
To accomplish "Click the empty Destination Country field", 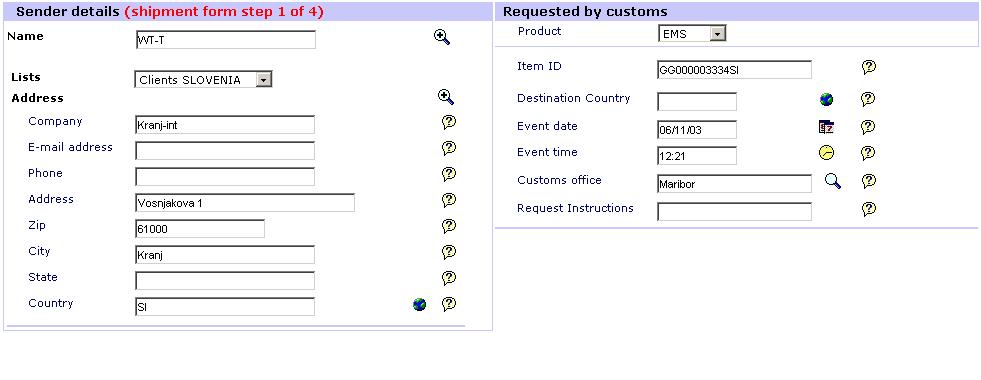I will tap(697, 101).
